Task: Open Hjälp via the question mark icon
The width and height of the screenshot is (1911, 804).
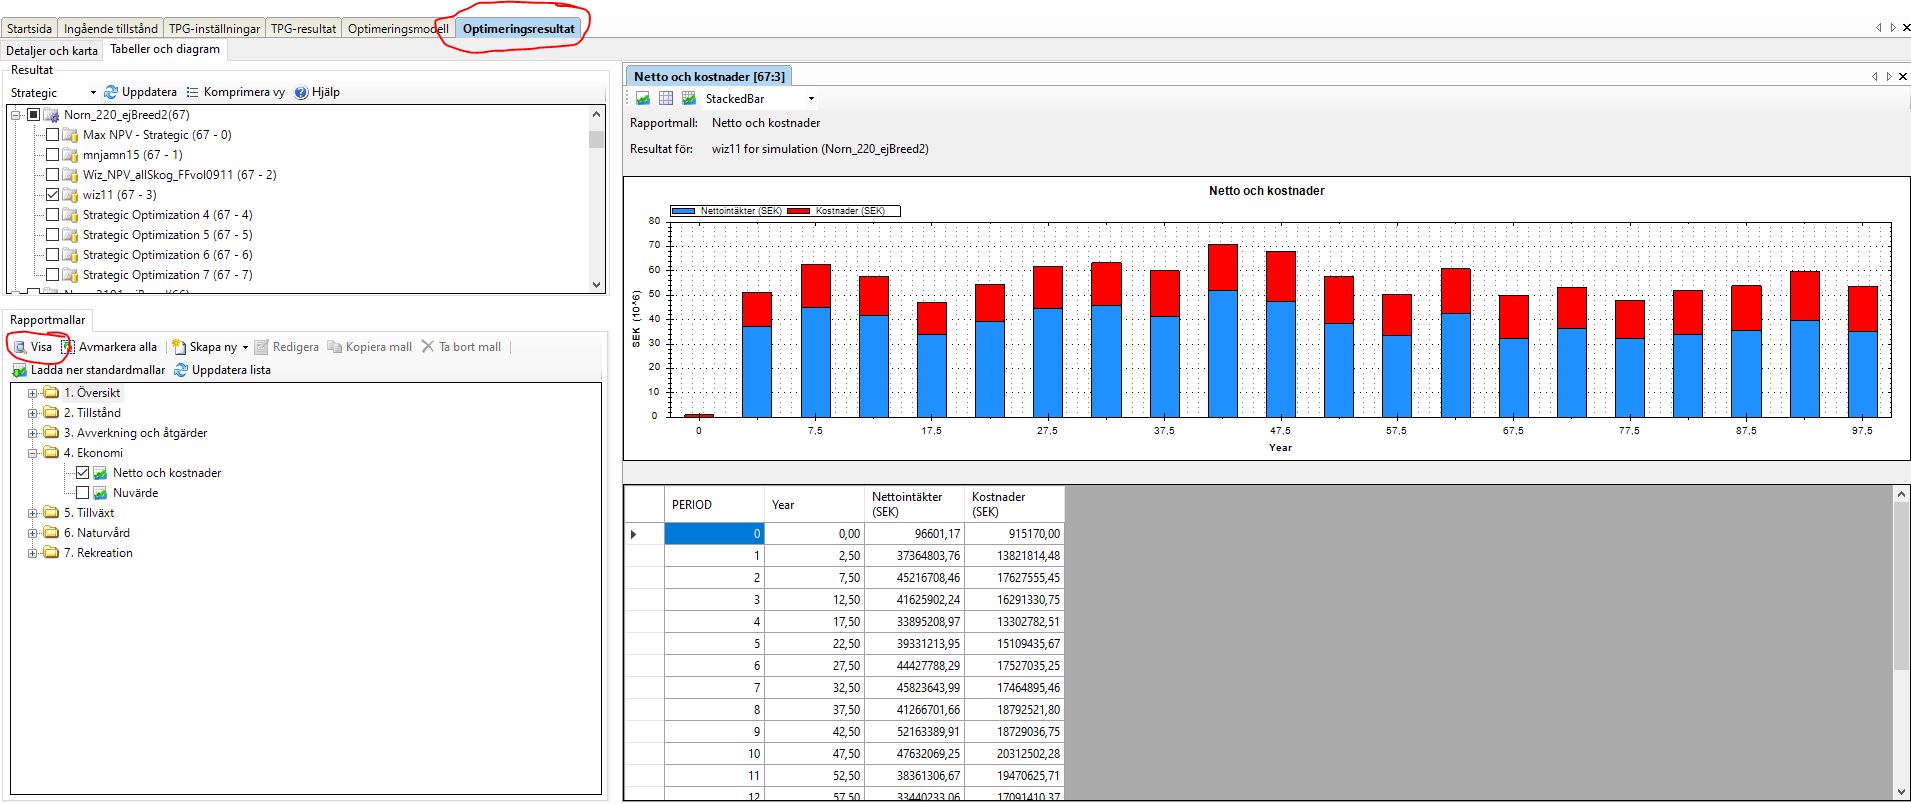Action: point(301,92)
